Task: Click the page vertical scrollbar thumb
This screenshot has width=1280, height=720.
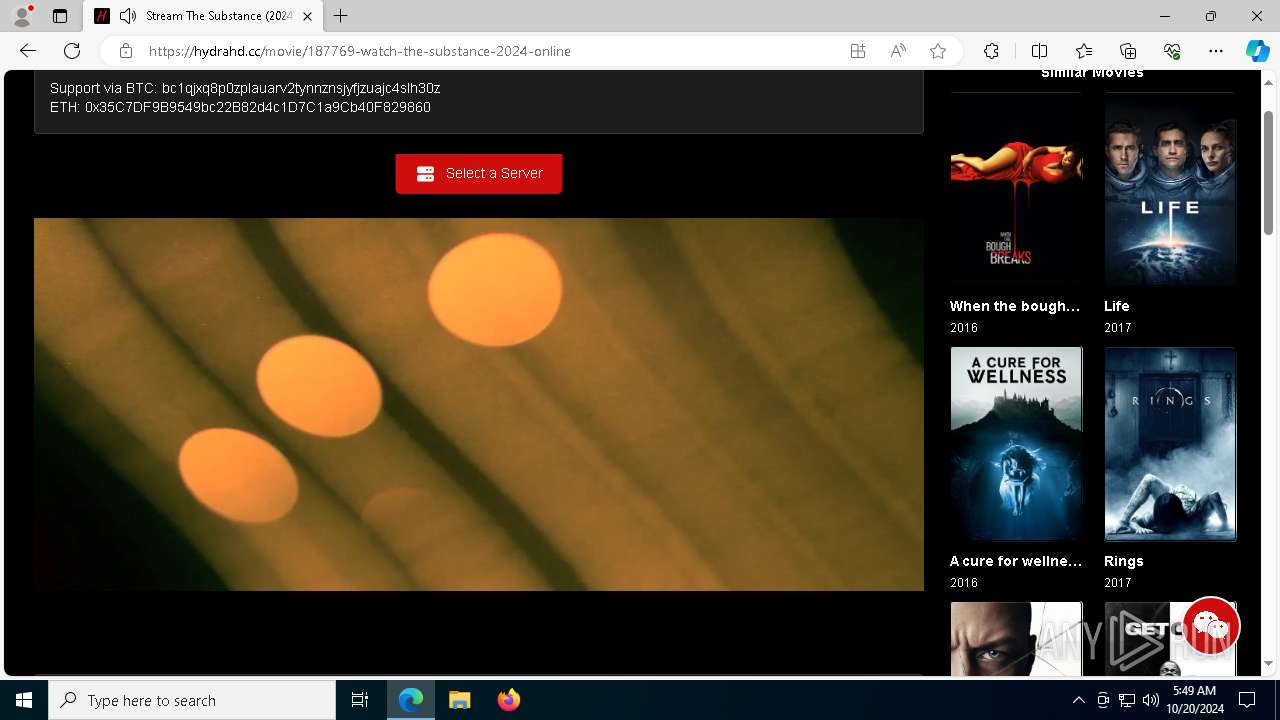Action: tap(1268, 172)
